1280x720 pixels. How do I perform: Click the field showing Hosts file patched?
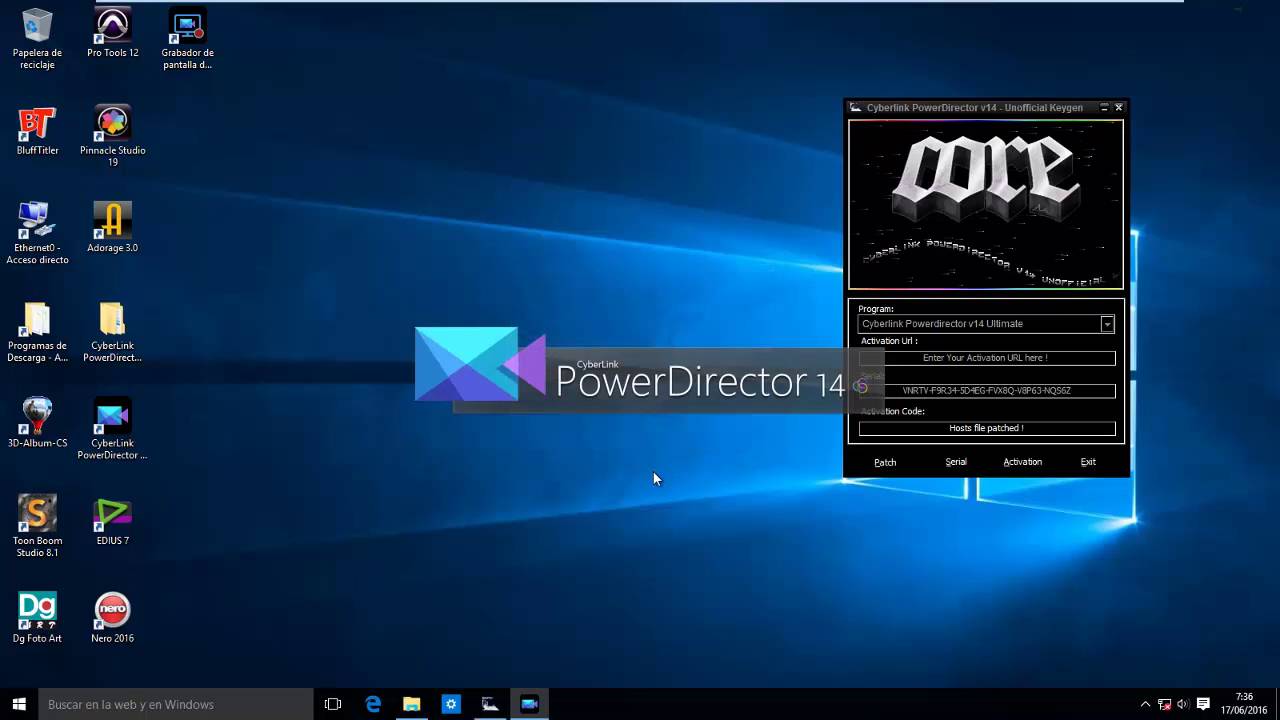point(986,428)
